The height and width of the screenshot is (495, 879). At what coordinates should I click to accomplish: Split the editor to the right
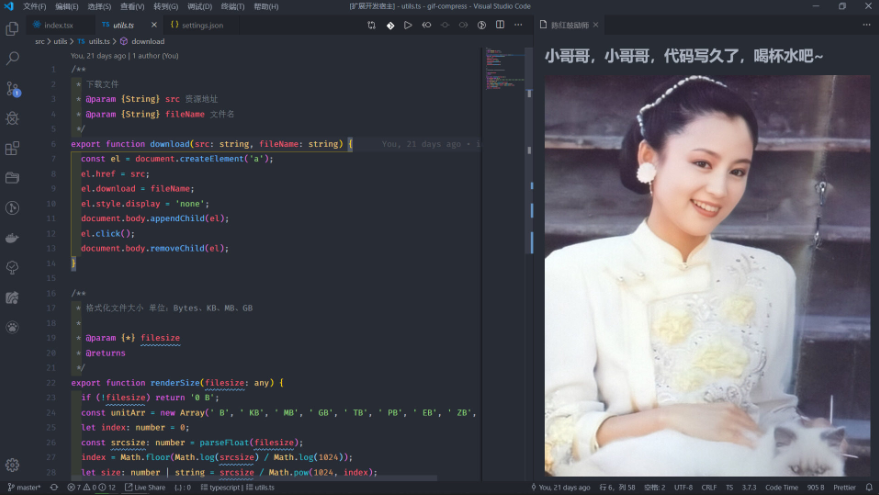pyautogui.click(x=500, y=25)
